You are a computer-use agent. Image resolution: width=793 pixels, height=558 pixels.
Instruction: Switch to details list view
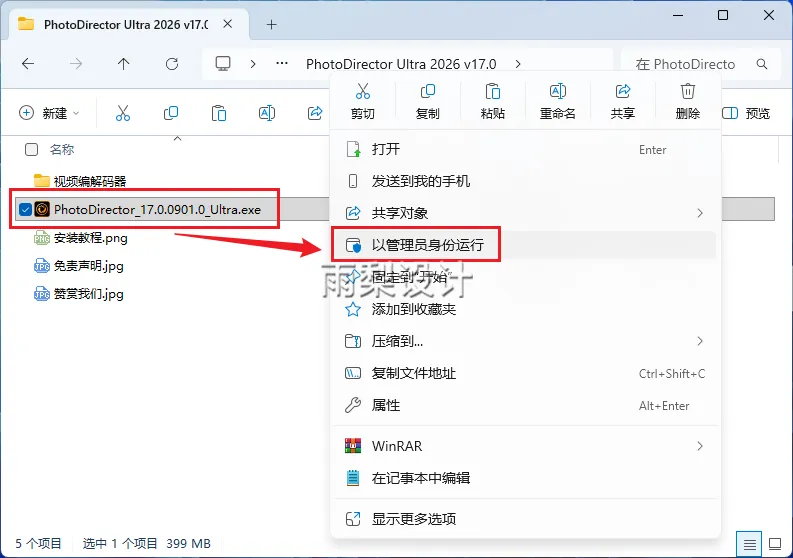point(750,544)
